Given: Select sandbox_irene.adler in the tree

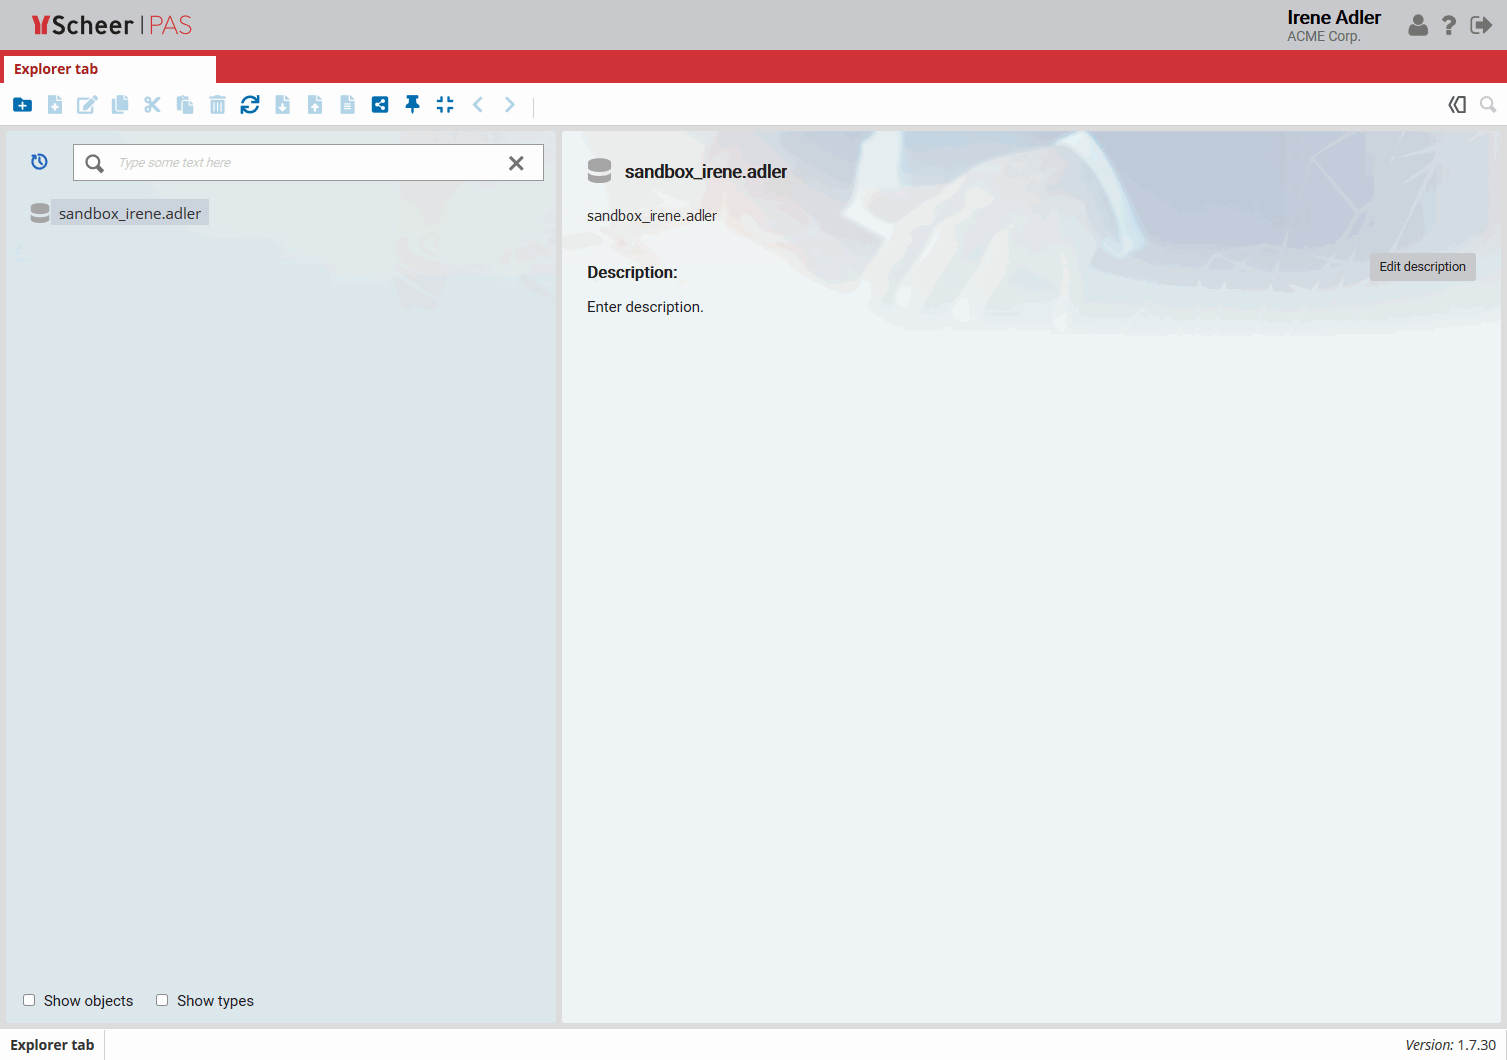Looking at the screenshot, I should click(130, 213).
